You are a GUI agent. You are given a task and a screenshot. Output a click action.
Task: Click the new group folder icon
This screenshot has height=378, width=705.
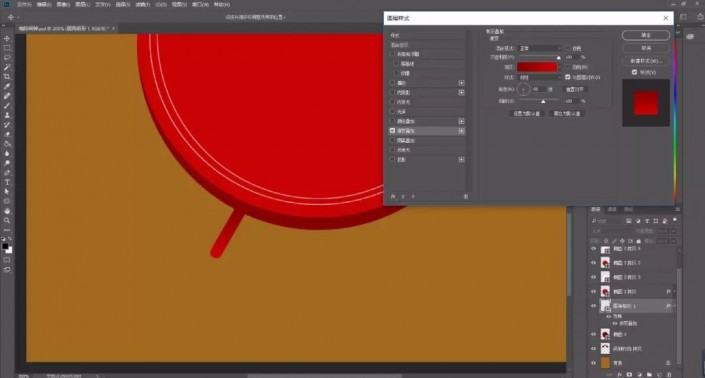[x=649, y=374]
